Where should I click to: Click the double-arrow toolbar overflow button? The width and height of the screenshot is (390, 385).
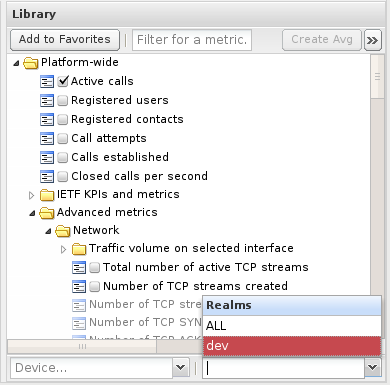point(373,40)
